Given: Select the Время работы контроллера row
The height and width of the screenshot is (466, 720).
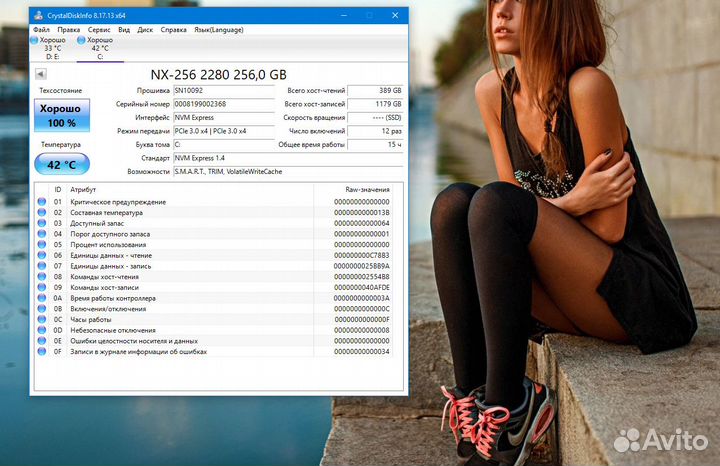Looking at the screenshot, I should tap(214, 298).
